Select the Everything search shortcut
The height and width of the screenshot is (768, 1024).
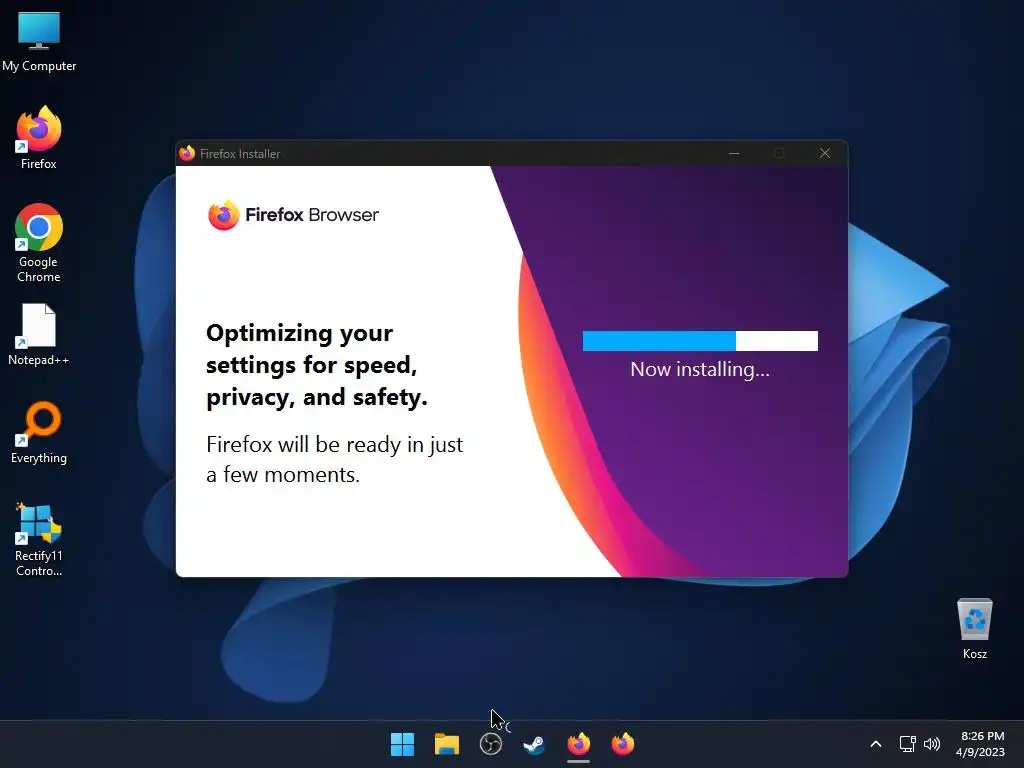[x=39, y=432]
